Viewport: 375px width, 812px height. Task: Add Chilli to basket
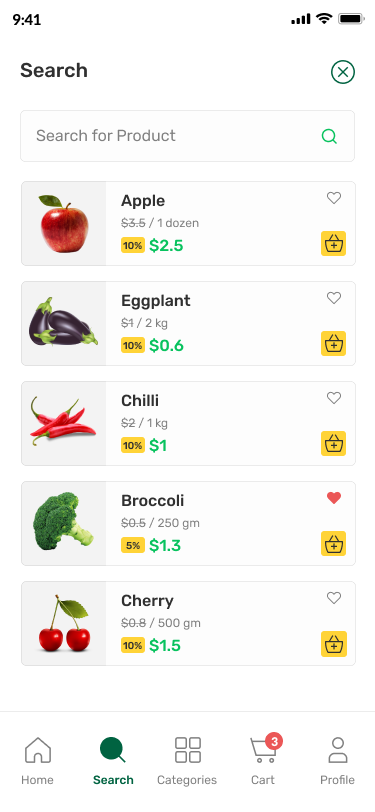click(334, 443)
